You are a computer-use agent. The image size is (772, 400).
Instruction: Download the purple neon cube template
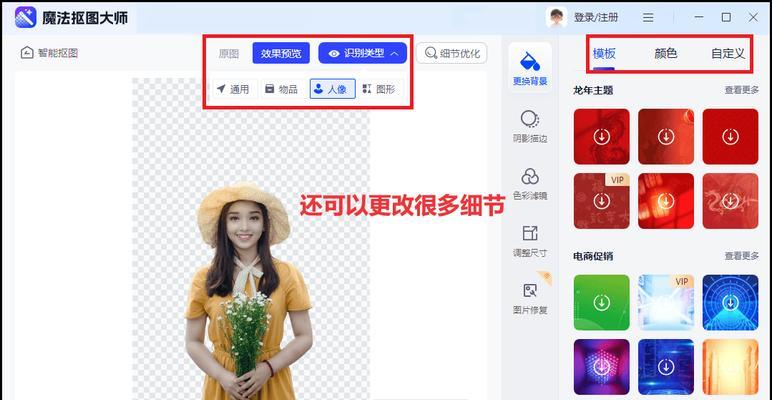tap(602, 367)
